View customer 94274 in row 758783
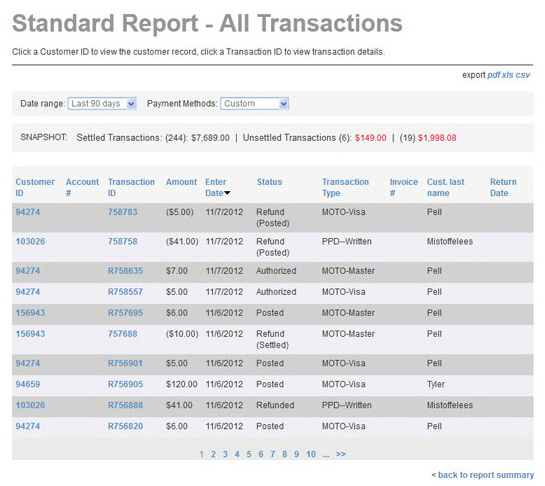545x486 pixels. [27, 212]
